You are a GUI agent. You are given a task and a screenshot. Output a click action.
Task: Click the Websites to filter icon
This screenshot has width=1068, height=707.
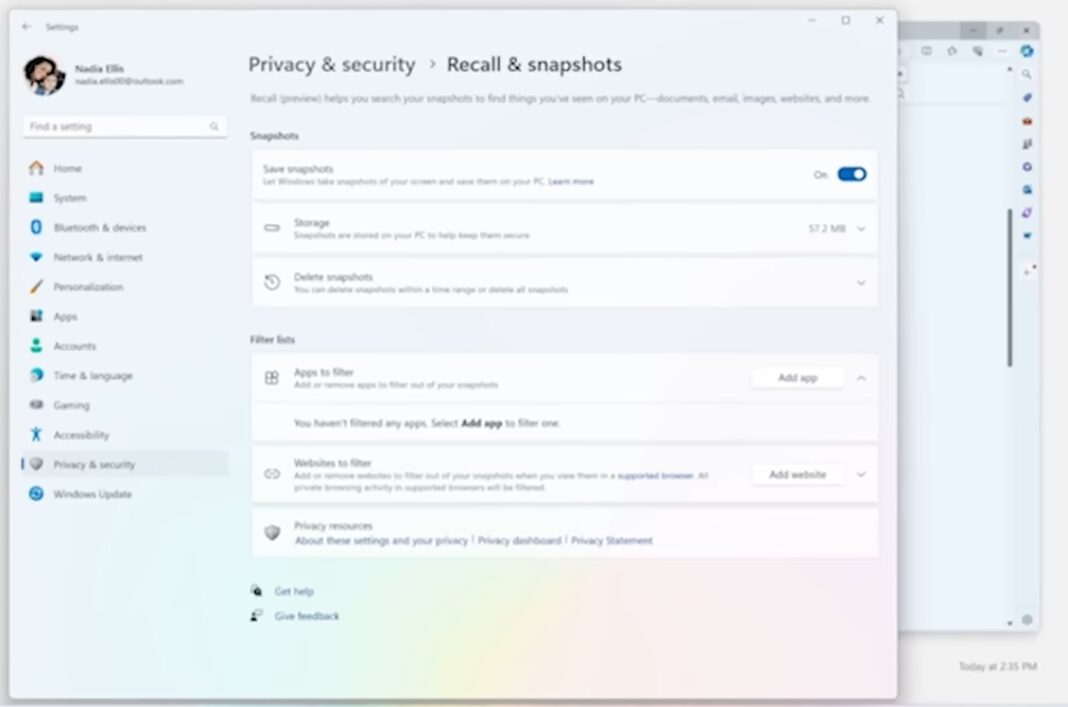[270, 473]
